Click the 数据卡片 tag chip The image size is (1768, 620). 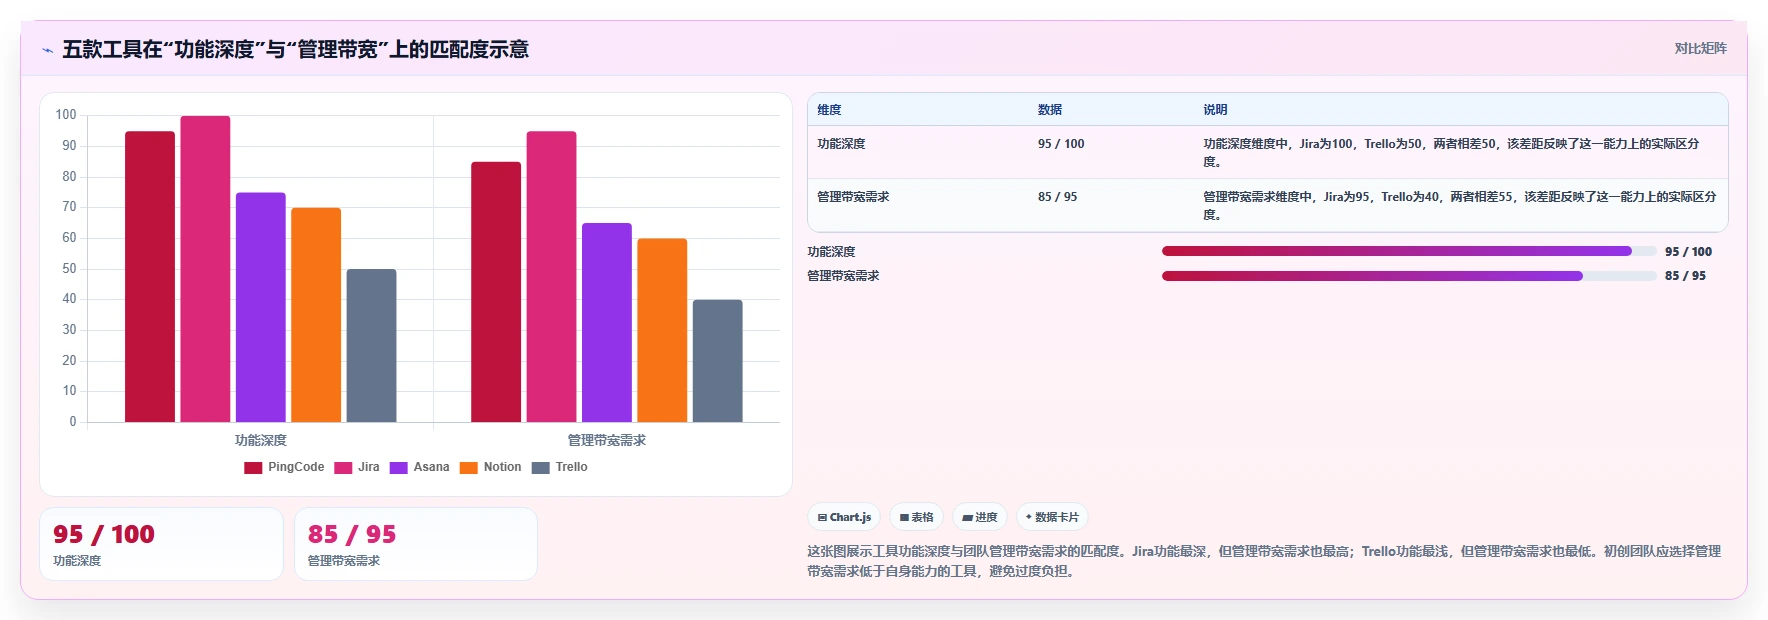pos(1052,517)
